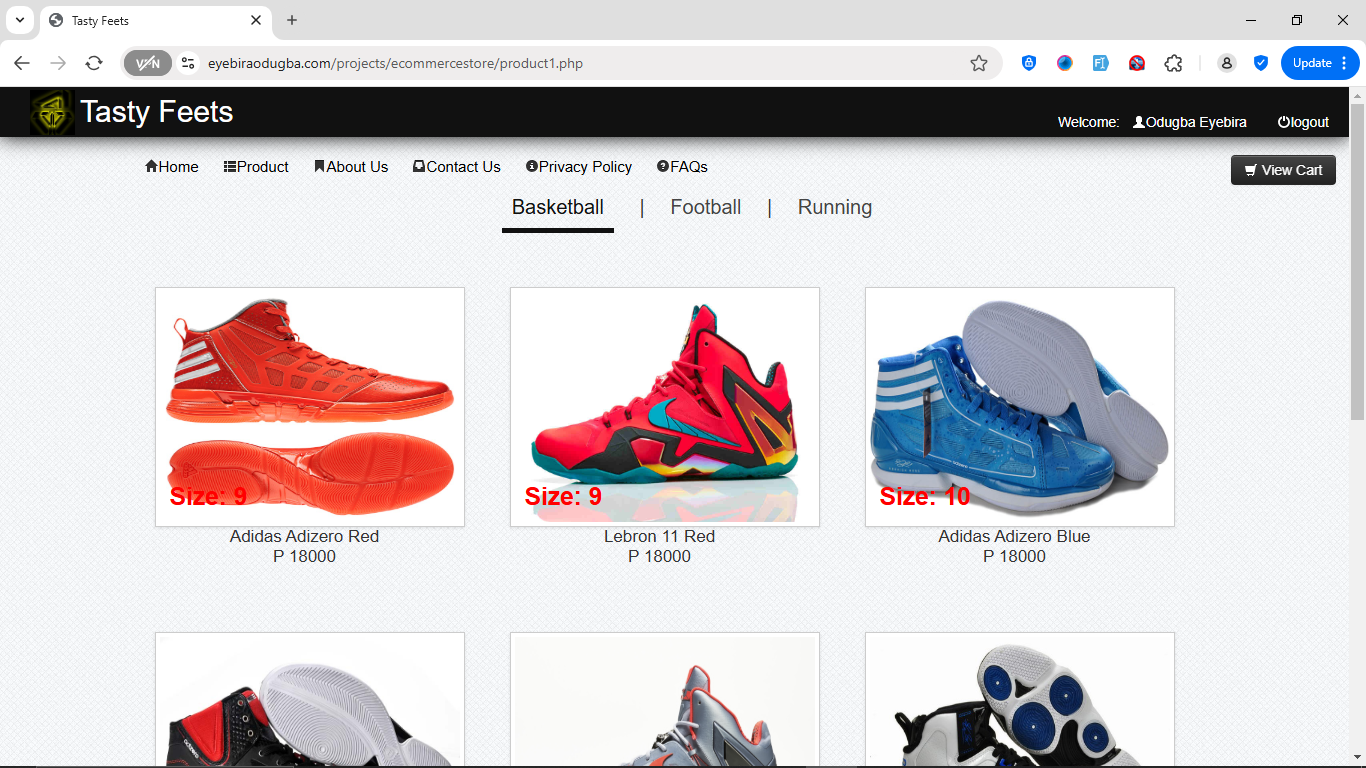The image size is (1366, 768).
Task: Go to Home page link
Action: pos(172,167)
